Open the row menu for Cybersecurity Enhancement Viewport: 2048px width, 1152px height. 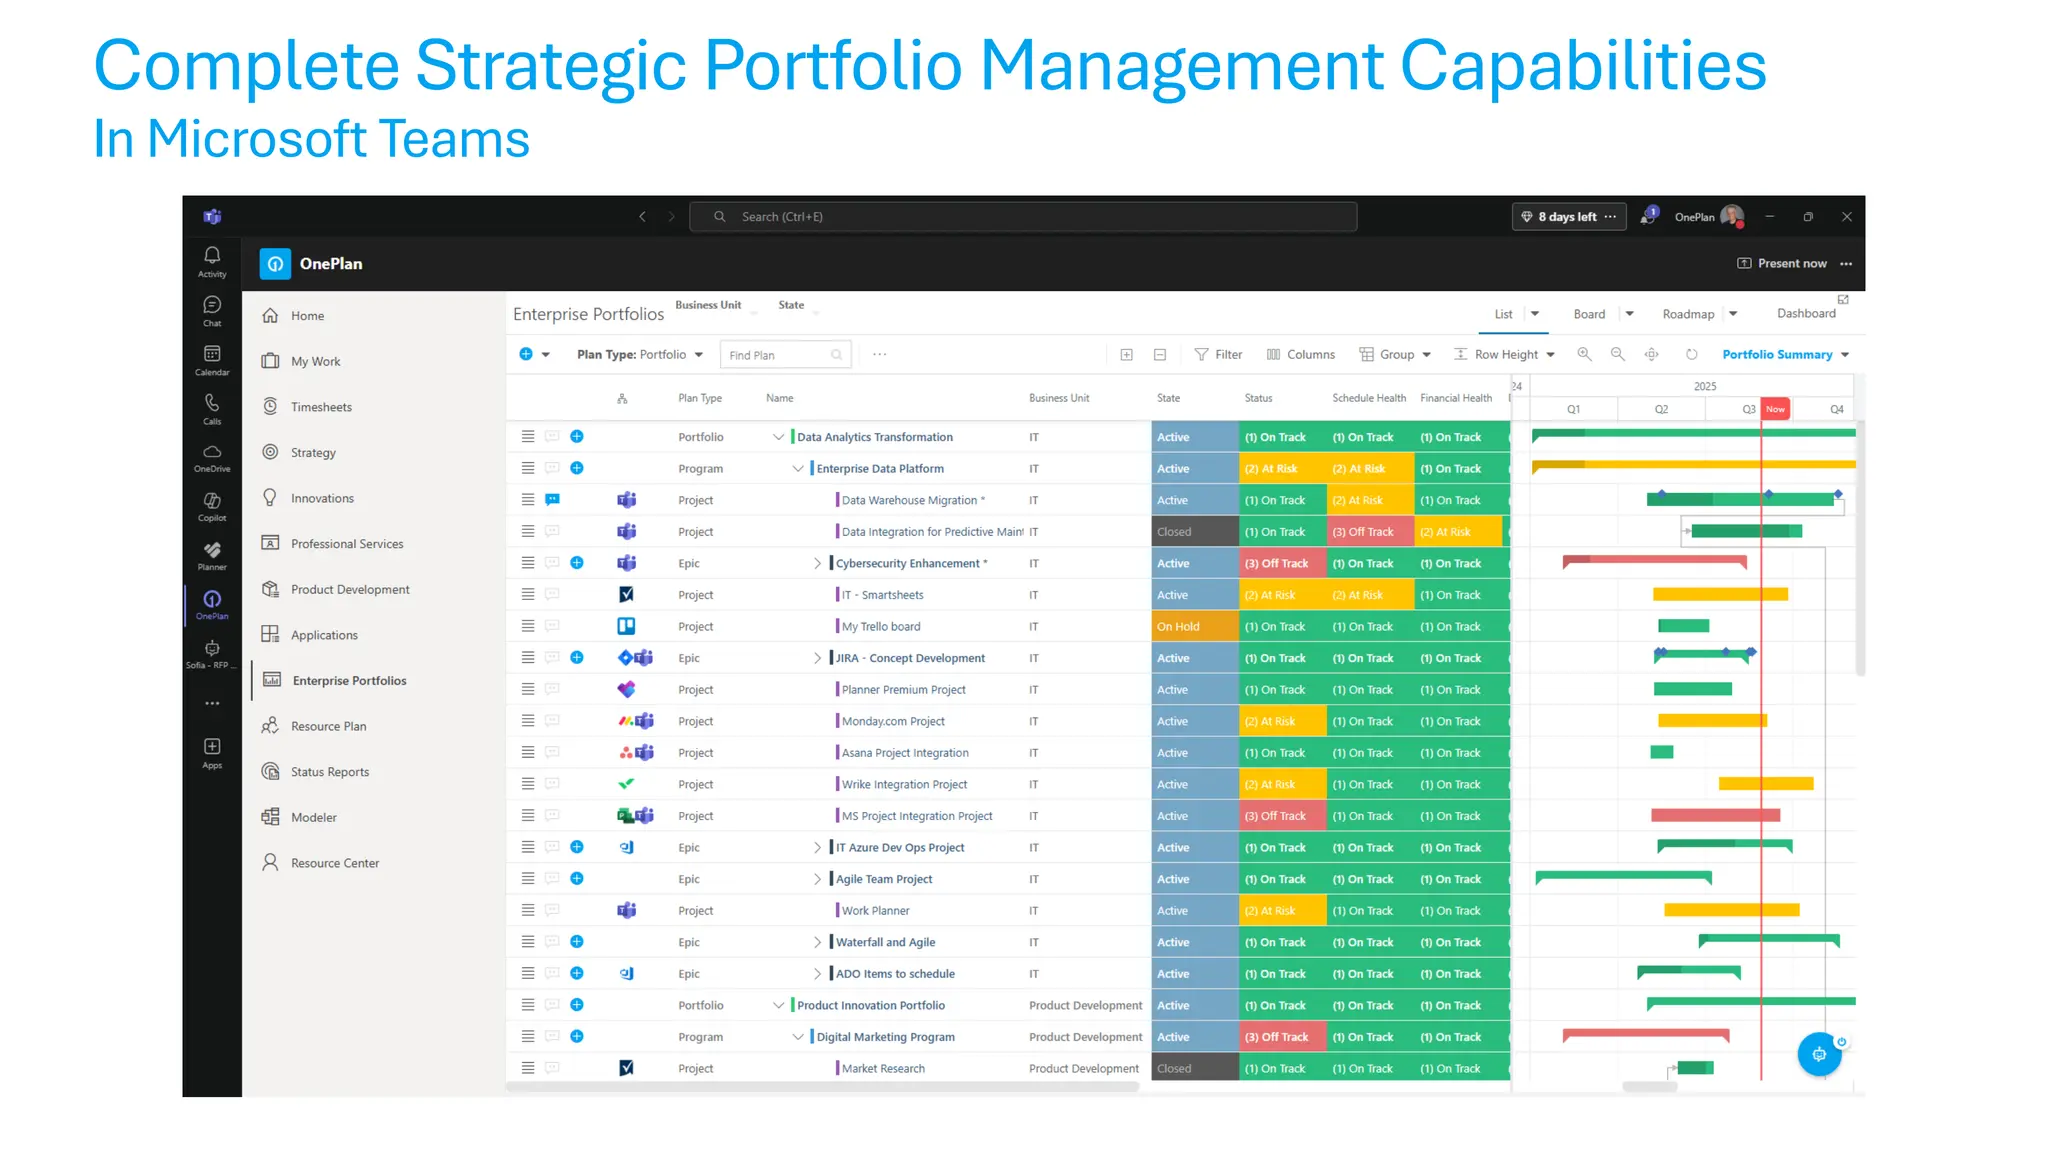528,563
